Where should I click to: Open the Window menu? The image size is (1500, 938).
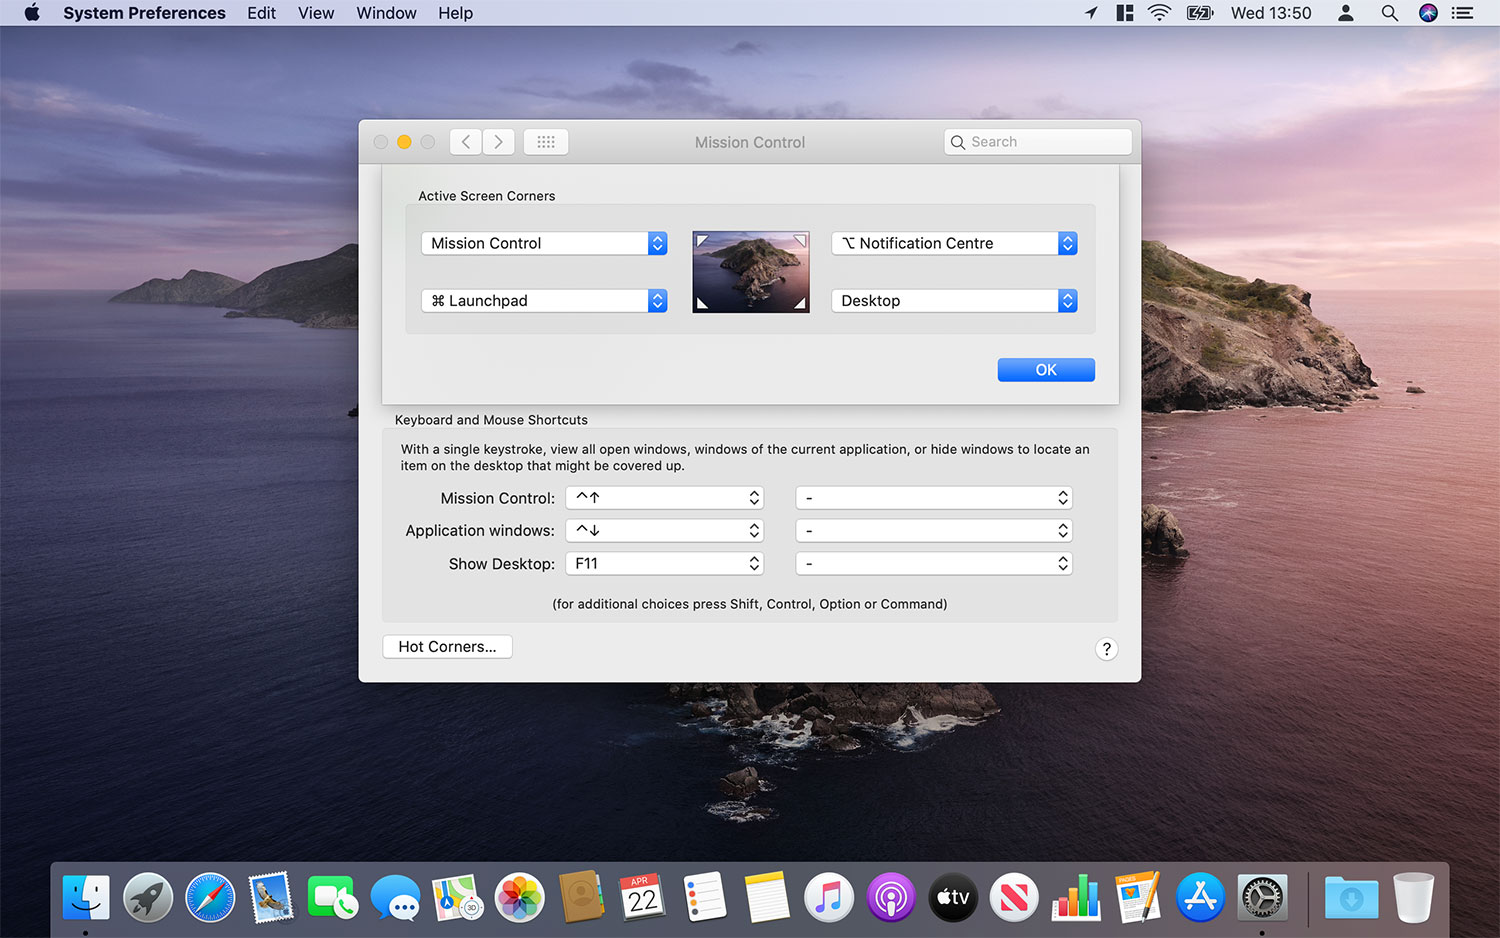(x=386, y=13)
